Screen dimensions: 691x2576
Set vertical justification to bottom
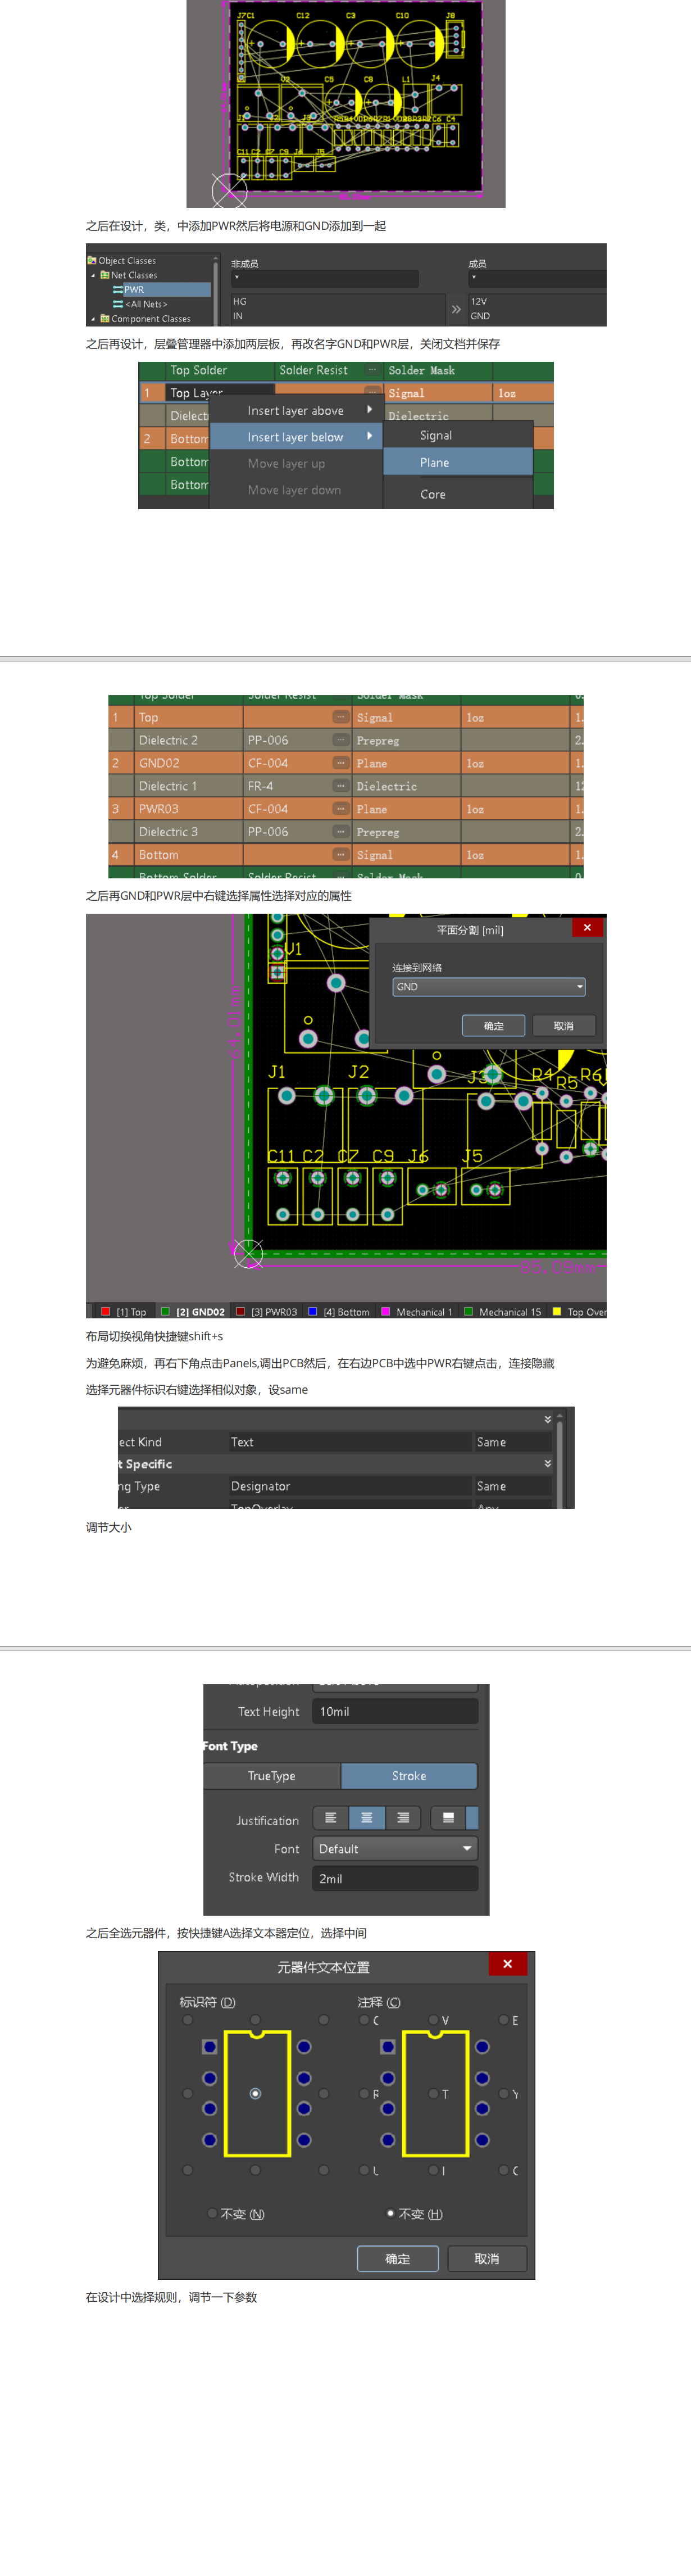click(x=448, y=1818)
